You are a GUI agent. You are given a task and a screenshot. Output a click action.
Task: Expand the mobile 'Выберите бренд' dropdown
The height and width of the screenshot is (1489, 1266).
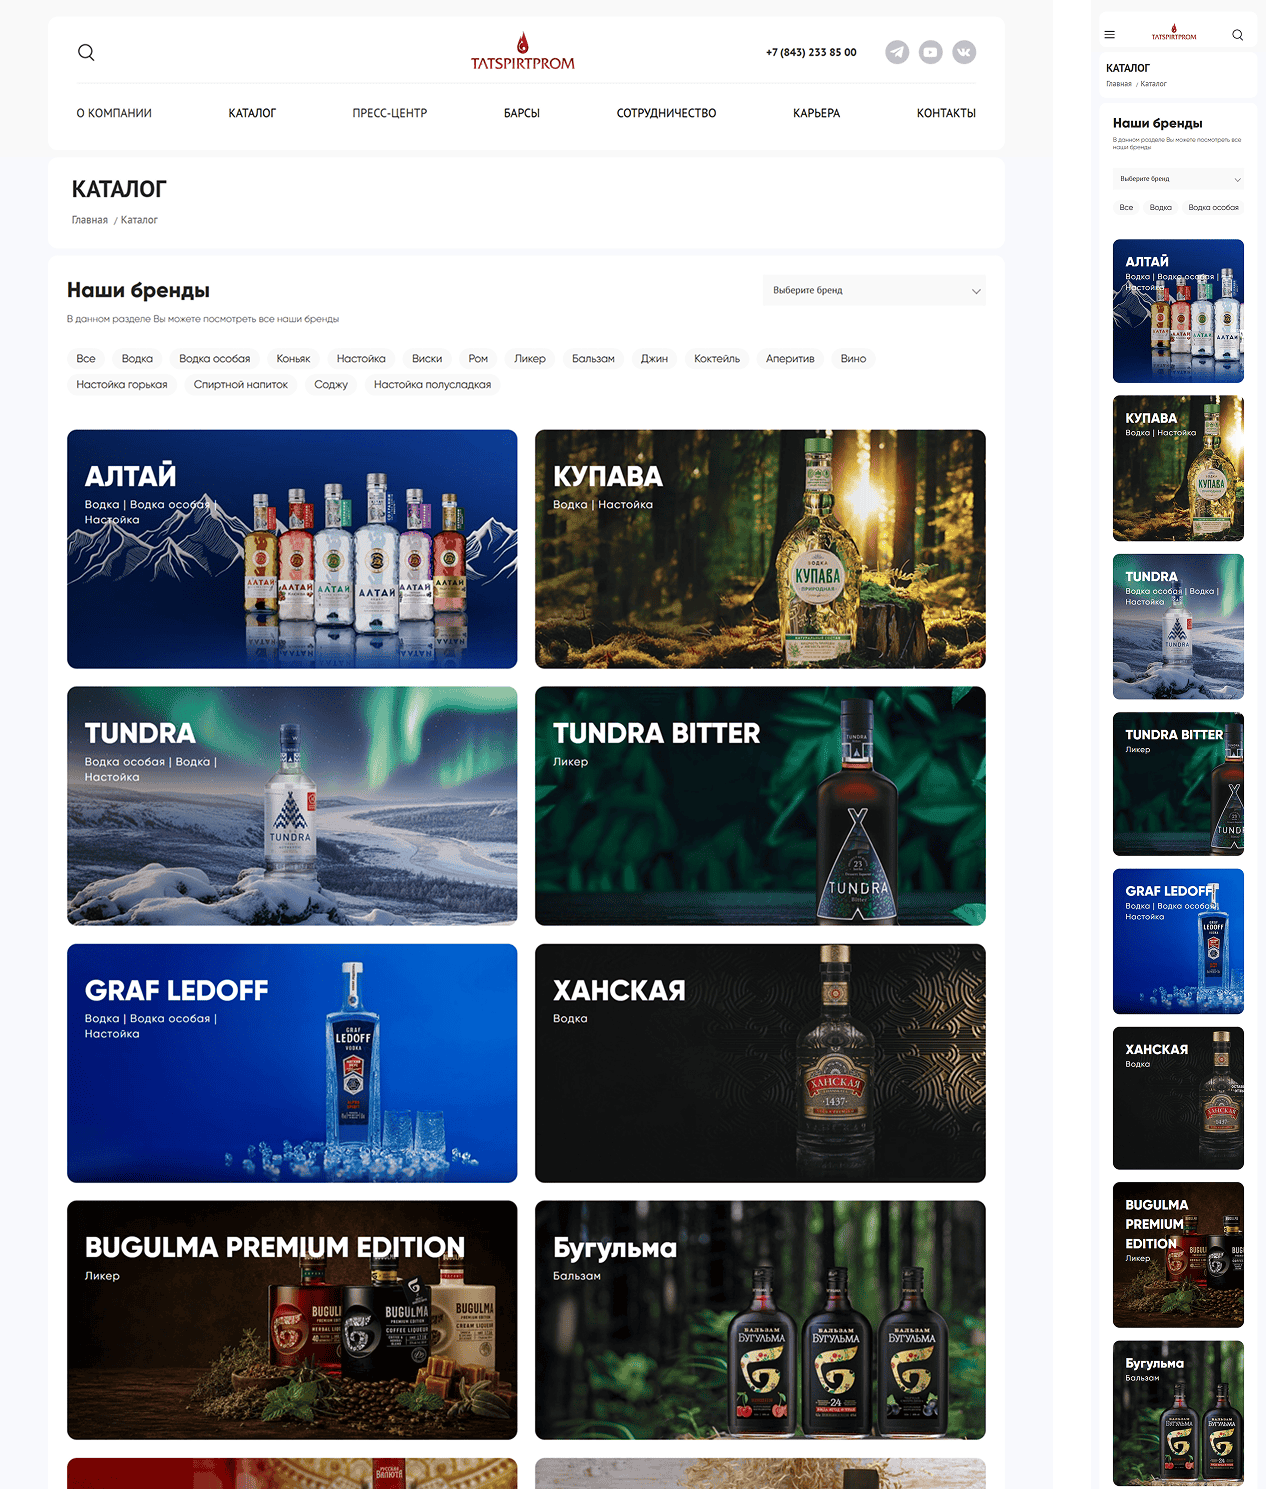coord(1179,179)
